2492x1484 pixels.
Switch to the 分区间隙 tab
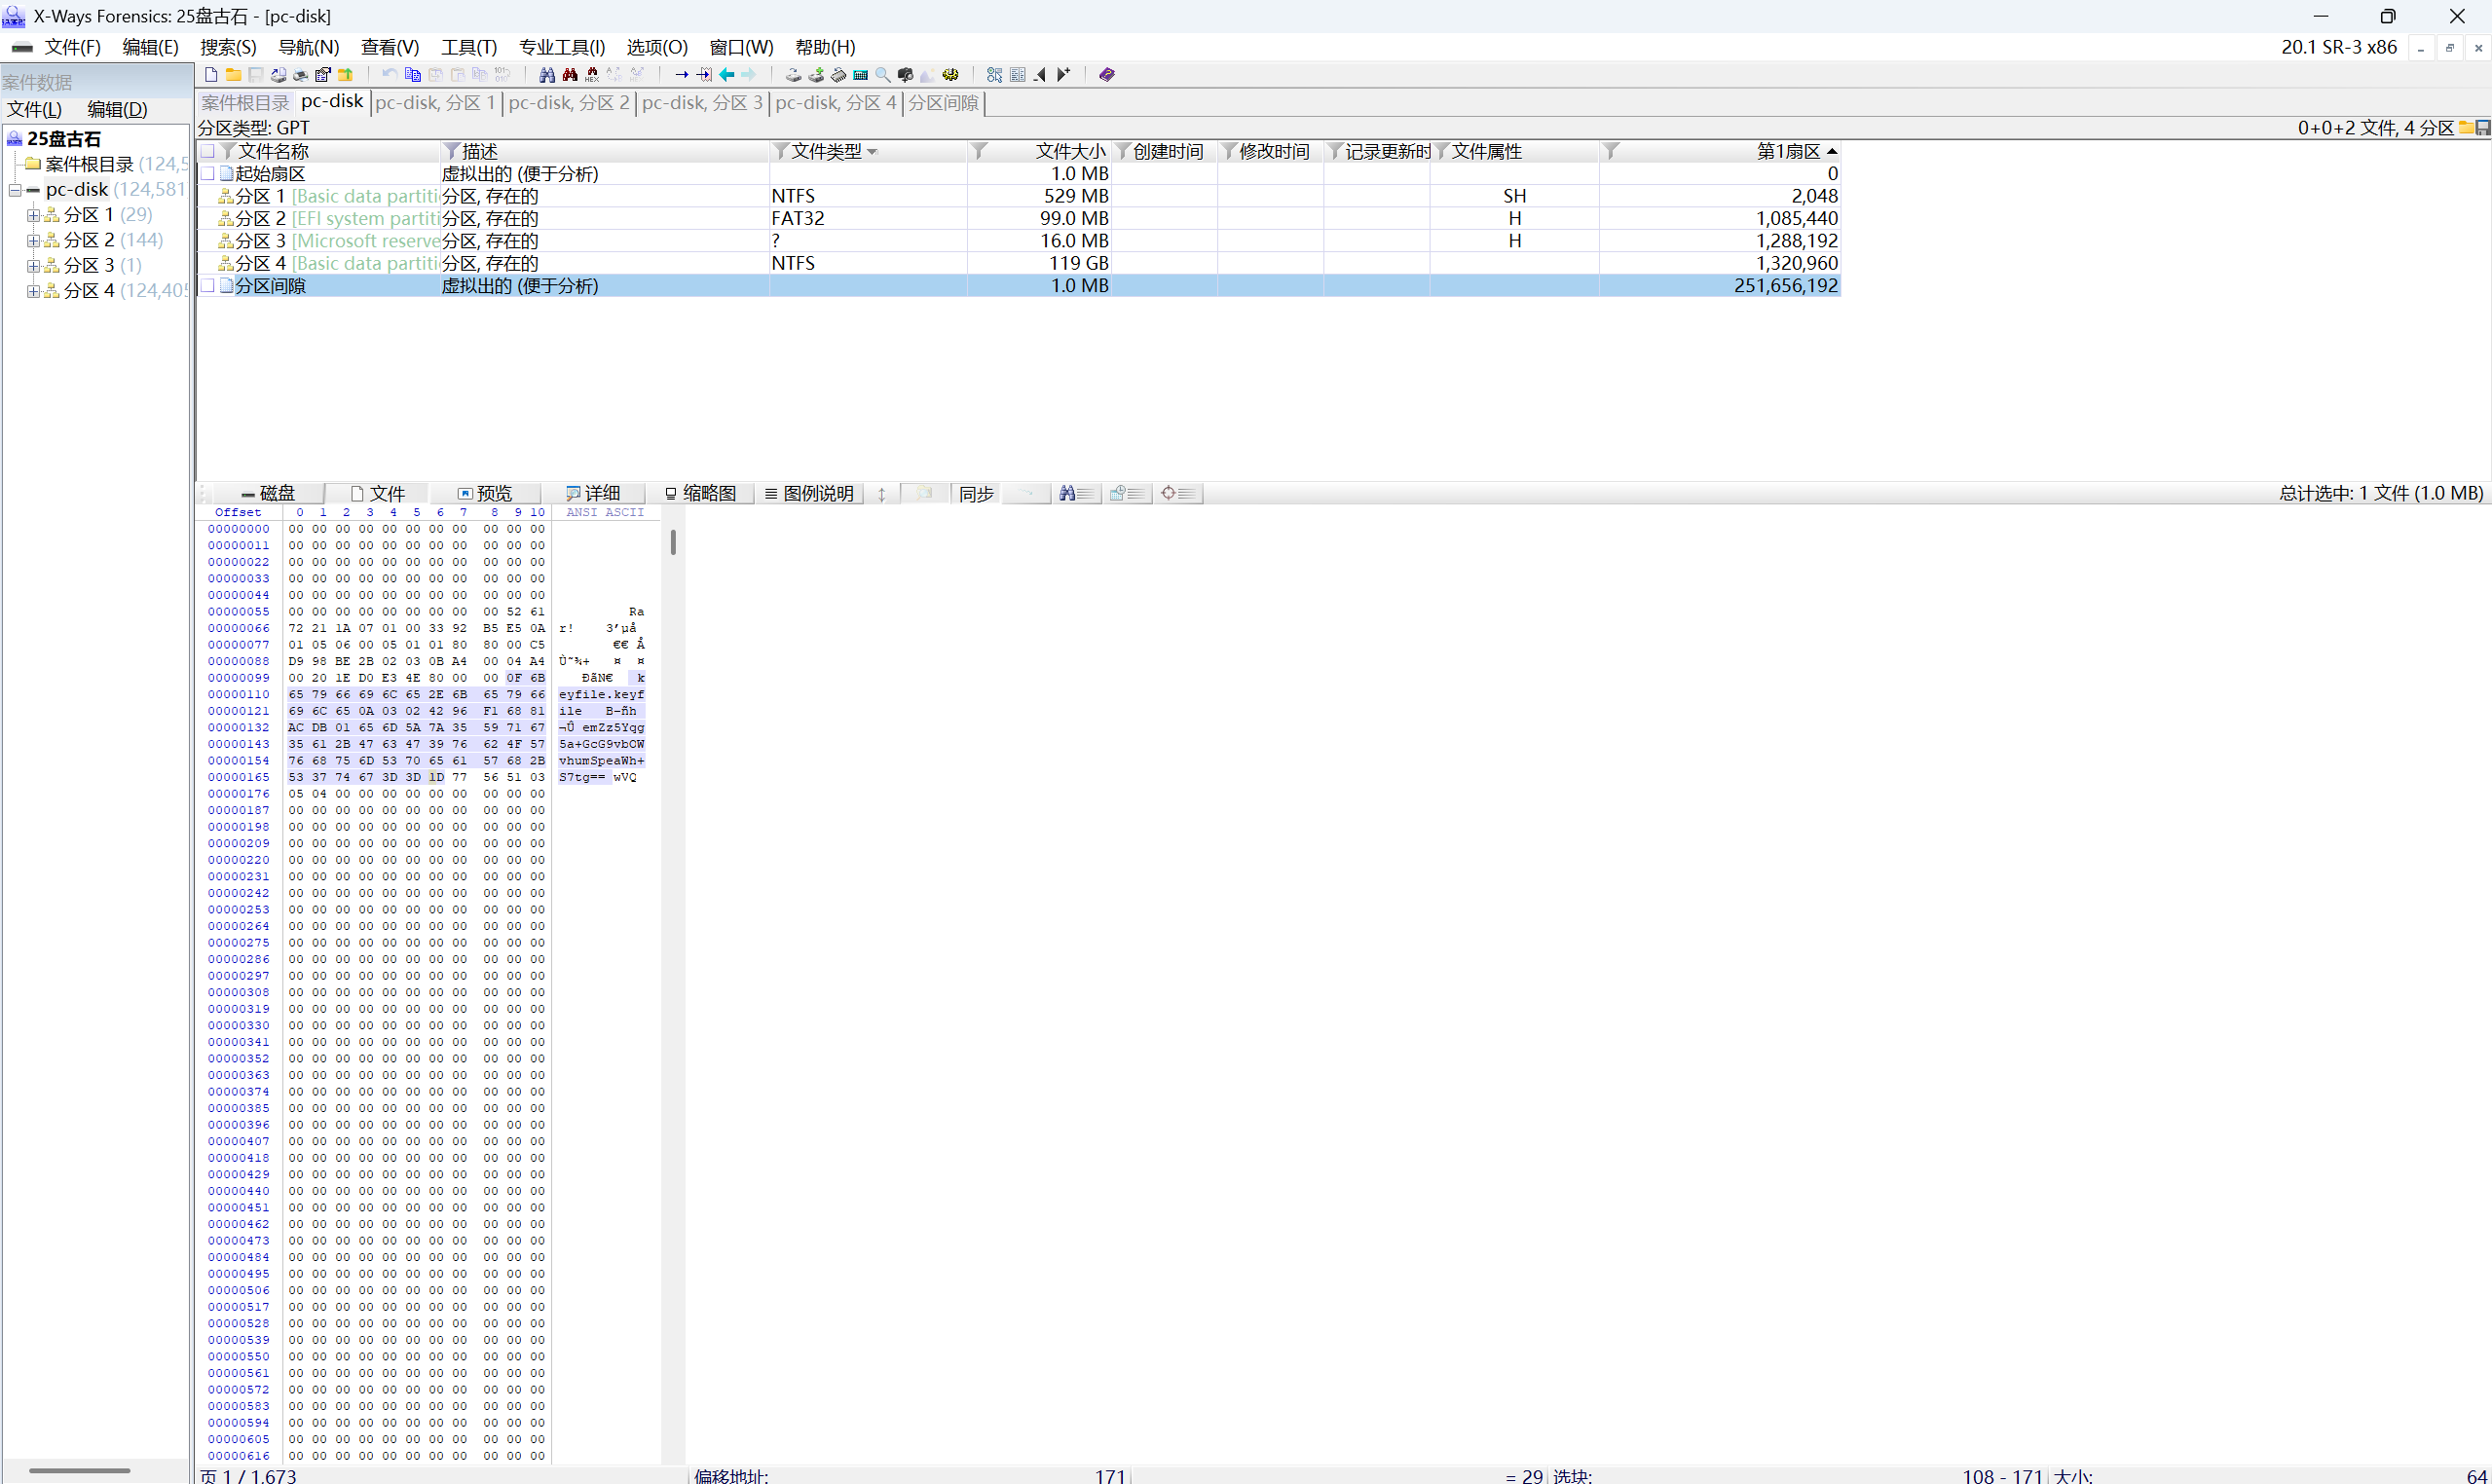pyautogui.click(x=943, y=103)
